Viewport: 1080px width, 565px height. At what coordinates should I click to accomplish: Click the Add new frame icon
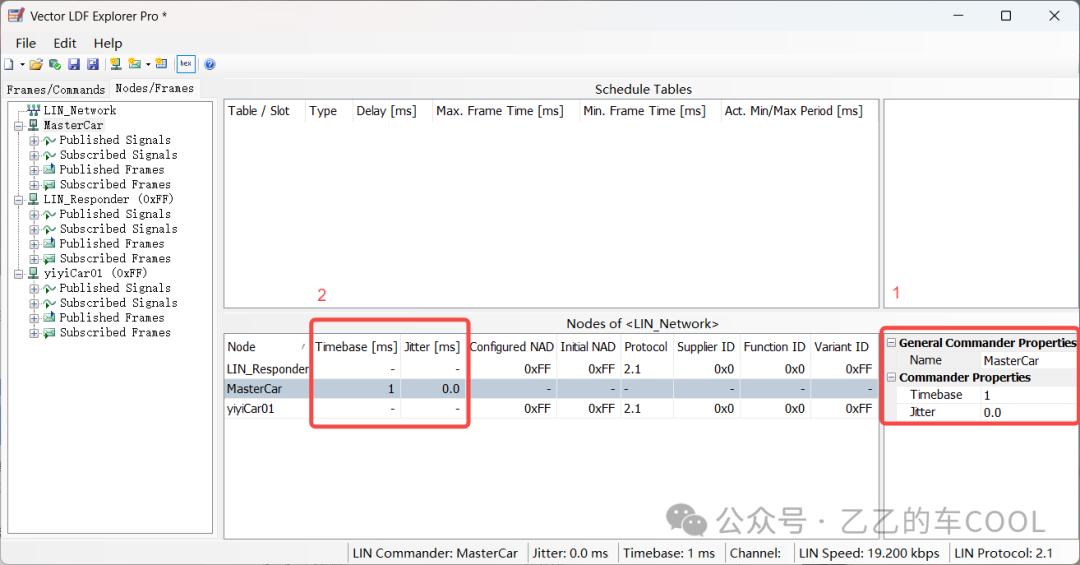coord(134,64)
